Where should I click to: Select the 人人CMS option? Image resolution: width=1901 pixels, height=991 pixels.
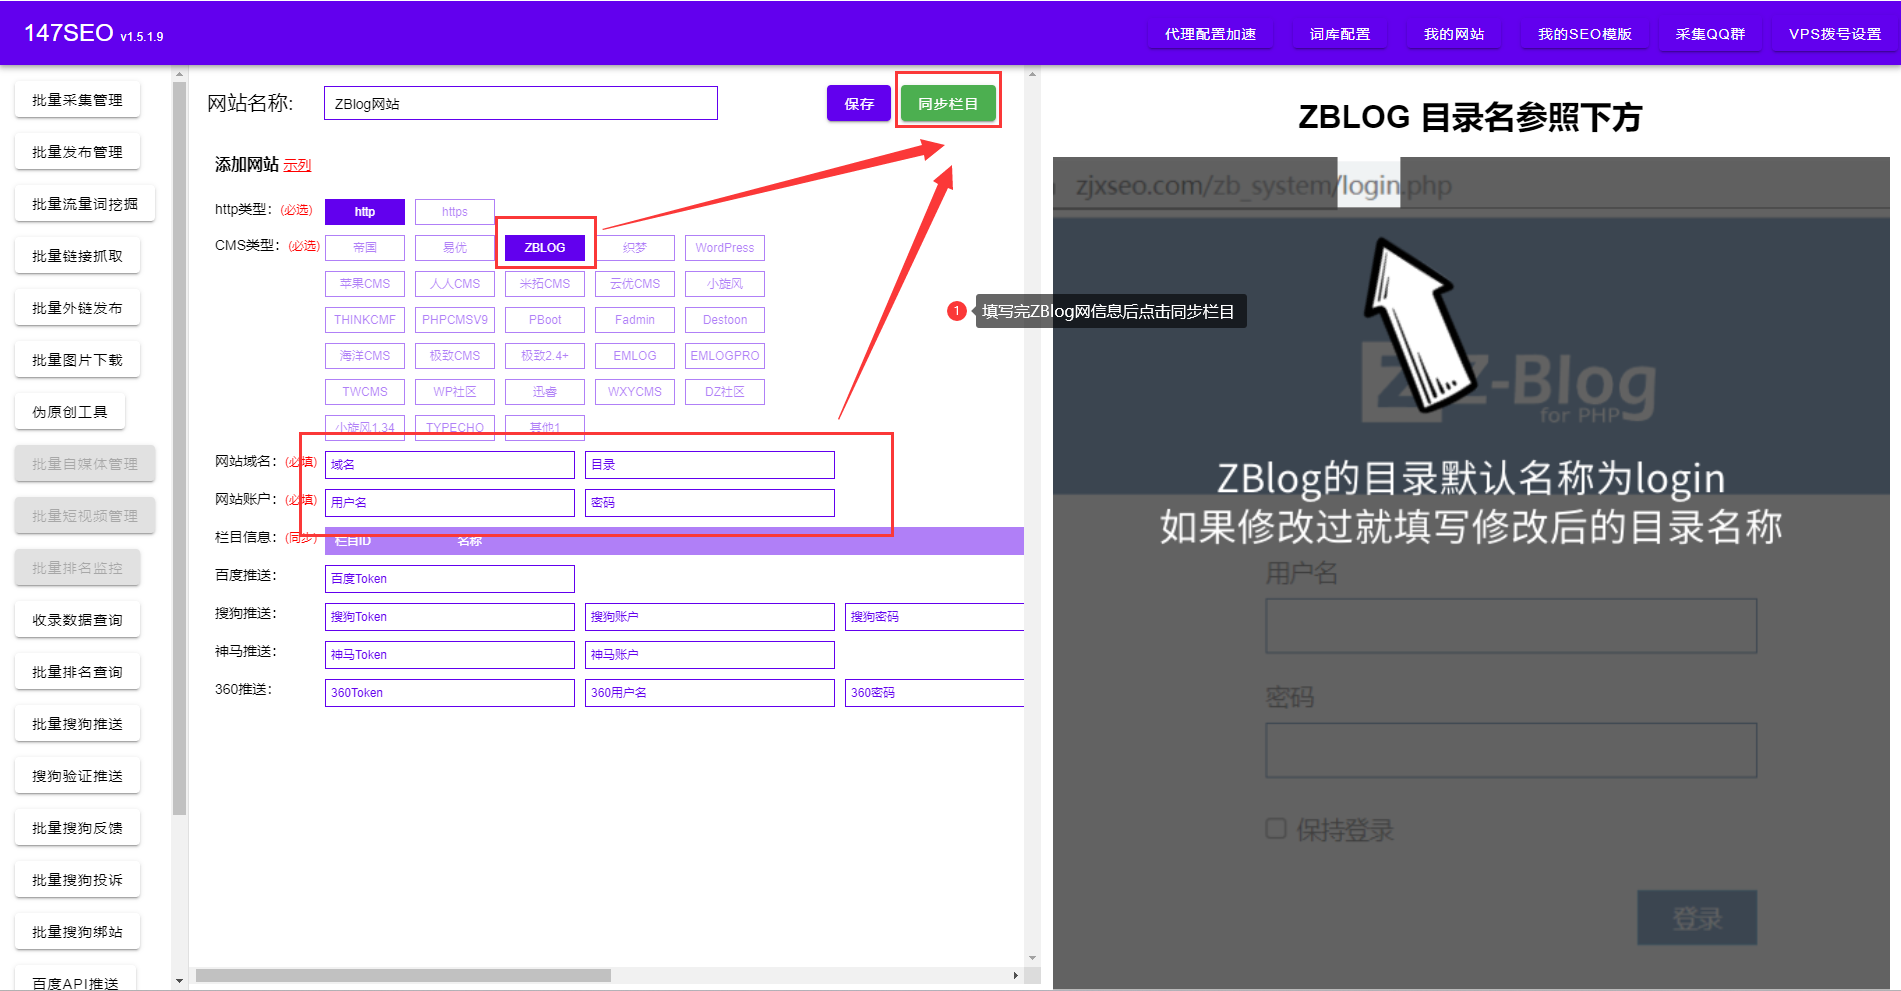click(x=455, y=284)
